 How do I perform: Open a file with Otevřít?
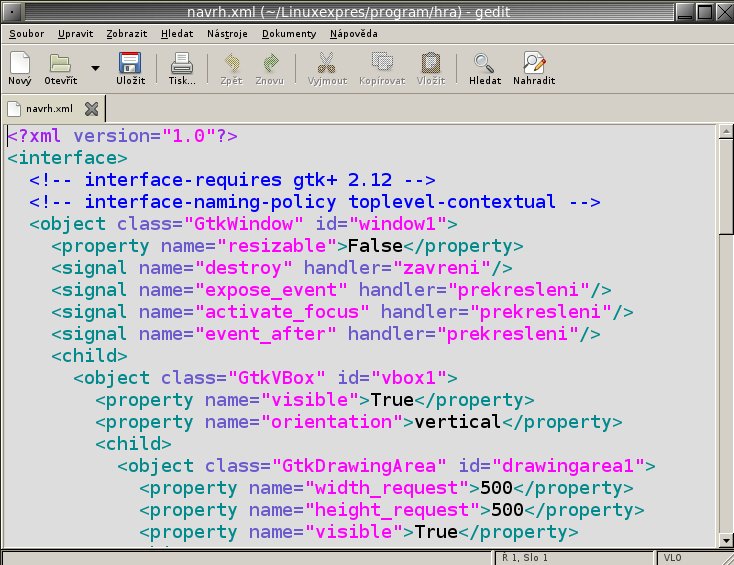point(61,69)
